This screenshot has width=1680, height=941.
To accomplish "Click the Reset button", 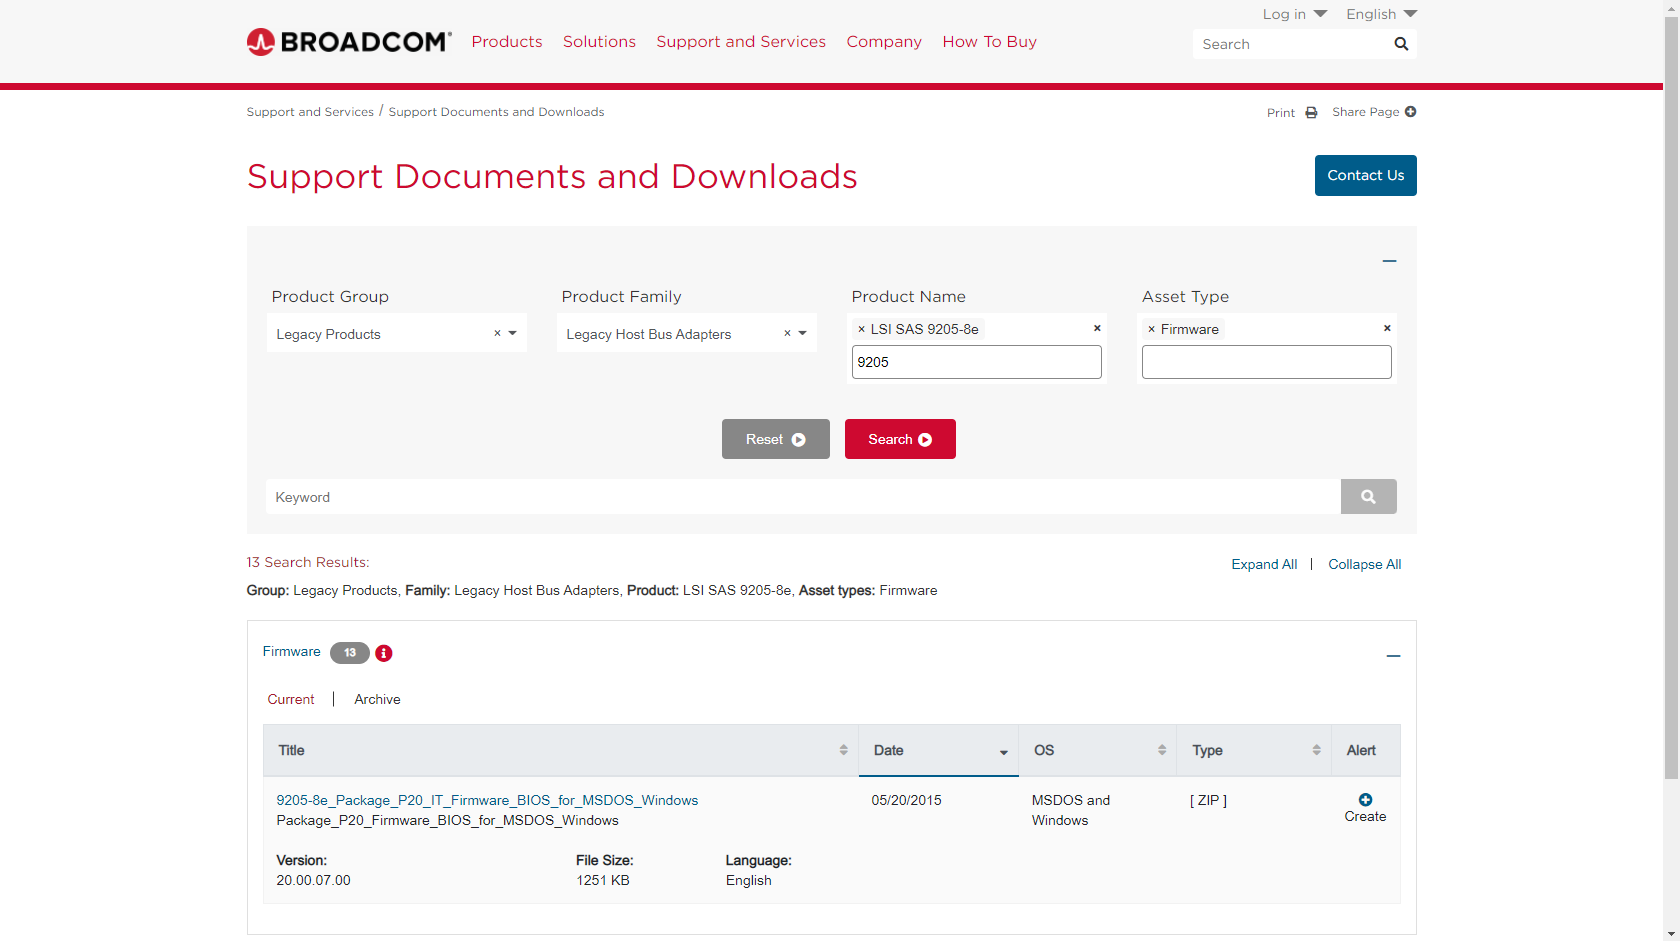I will [776, 439].
